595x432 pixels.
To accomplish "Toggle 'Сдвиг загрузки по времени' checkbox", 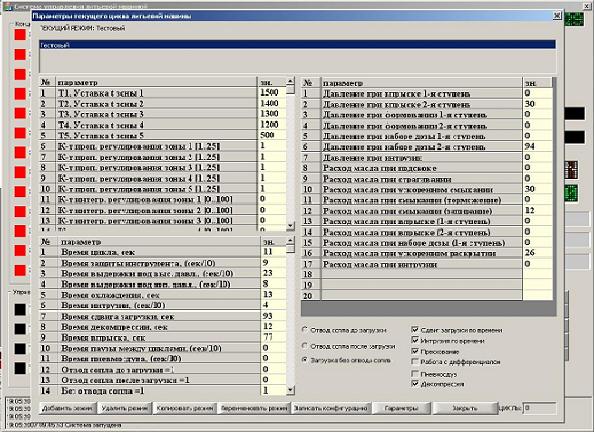I will (415, 330).
